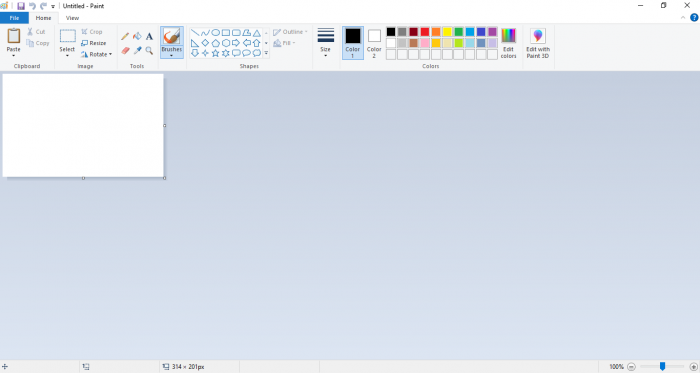The height and width of the screenshot is (373, 700).
Task: Open the Brushes dropdown arrow
Action: tap(172, 56)
